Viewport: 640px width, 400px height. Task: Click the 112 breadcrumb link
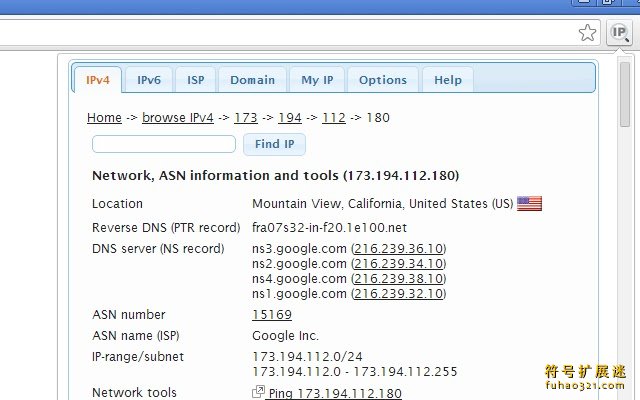pos(334,118)
